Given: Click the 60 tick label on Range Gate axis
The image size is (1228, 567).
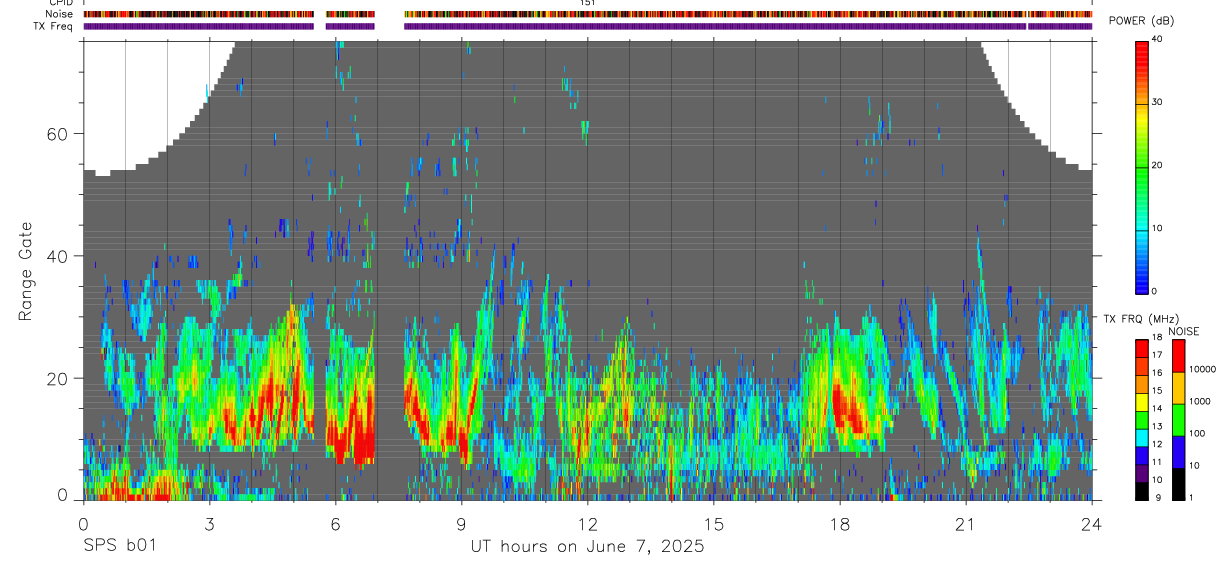Looking at the screenshot, I should tap(60, 134).
